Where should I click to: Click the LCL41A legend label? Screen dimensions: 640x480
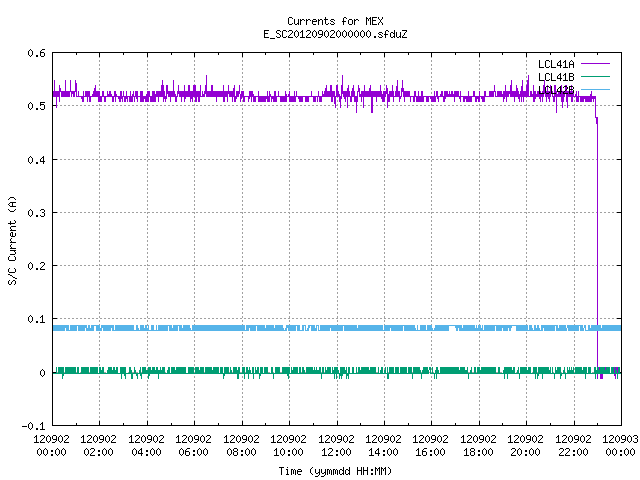556,64
